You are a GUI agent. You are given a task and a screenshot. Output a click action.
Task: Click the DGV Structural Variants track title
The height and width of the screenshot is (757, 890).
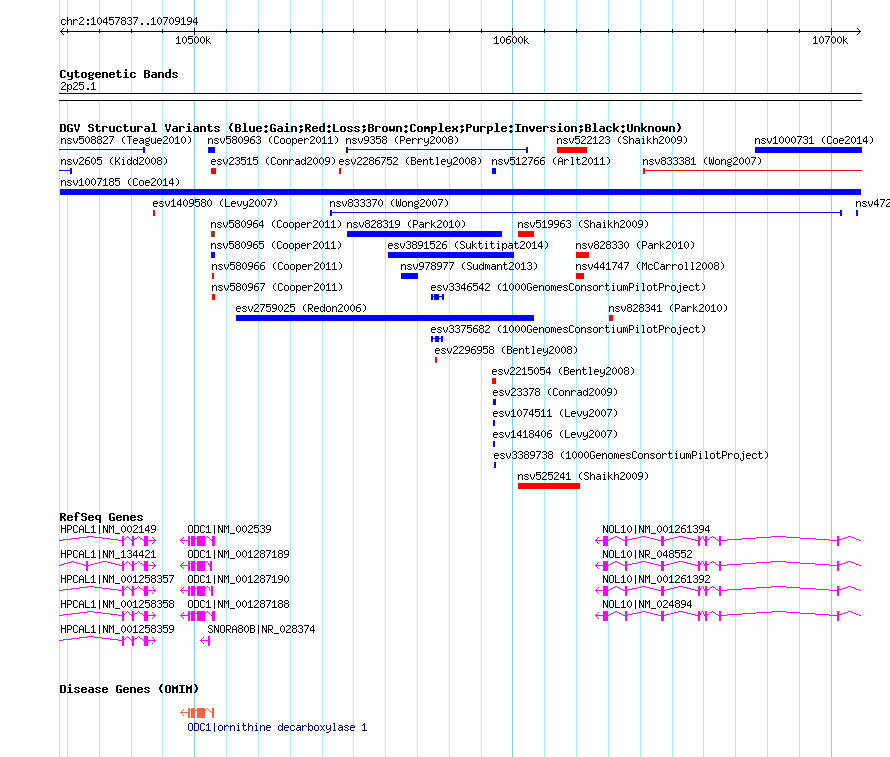pyautogui.click(x=371, y=128)
